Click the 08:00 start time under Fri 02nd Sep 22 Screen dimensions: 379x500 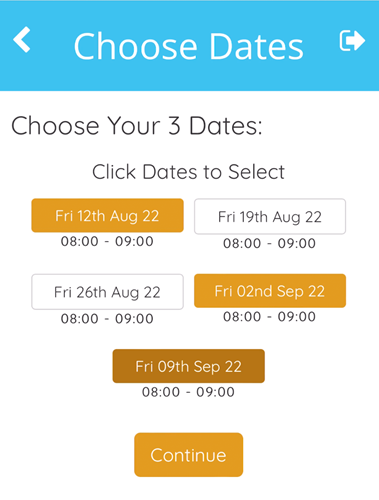(x=242, y=317)
